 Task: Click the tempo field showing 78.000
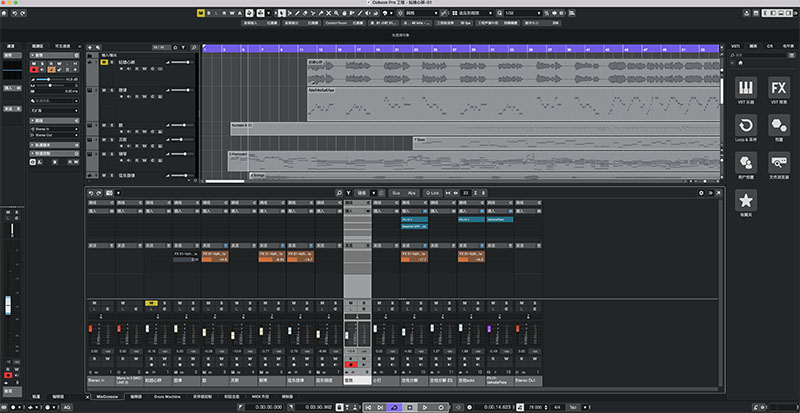pos(533,407)
